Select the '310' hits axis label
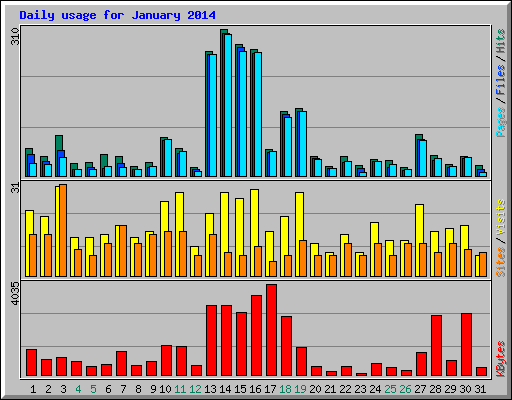The width and height of the screenshot is (512, 400). click(15, 37)
